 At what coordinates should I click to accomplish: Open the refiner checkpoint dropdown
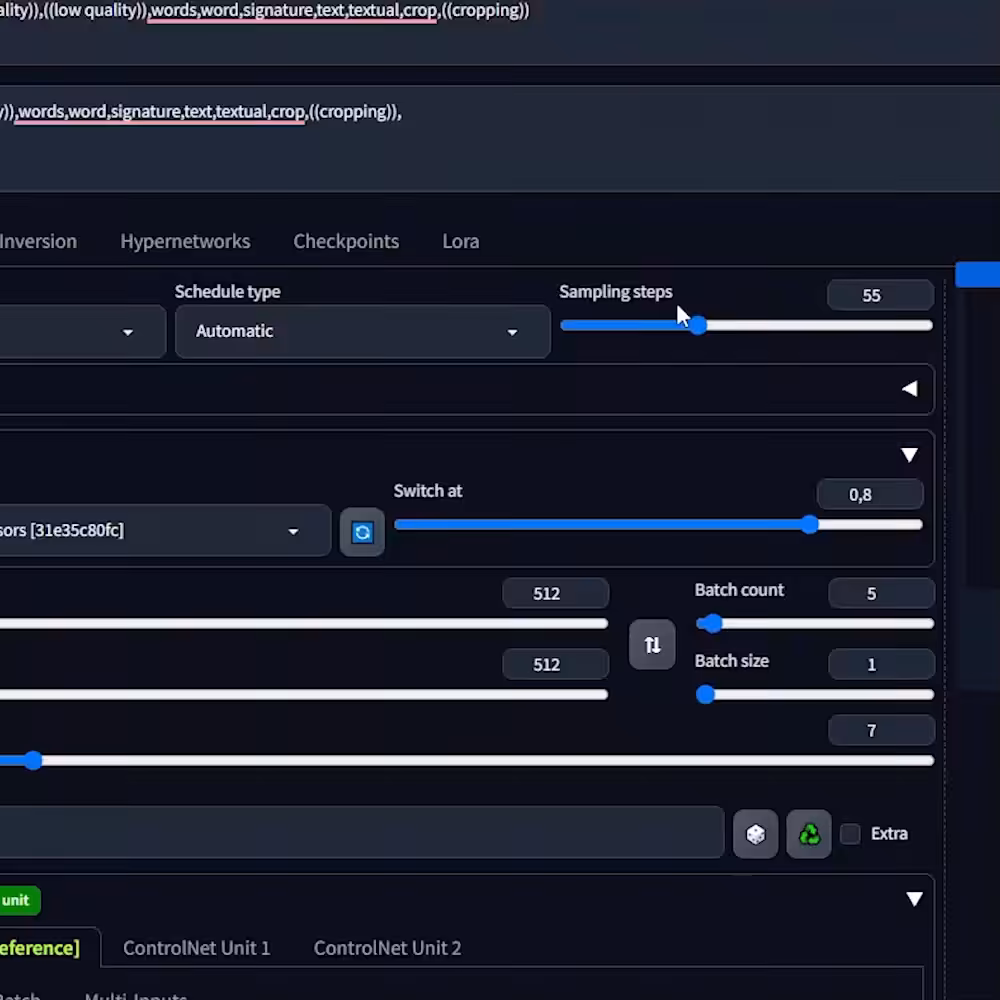165,531
